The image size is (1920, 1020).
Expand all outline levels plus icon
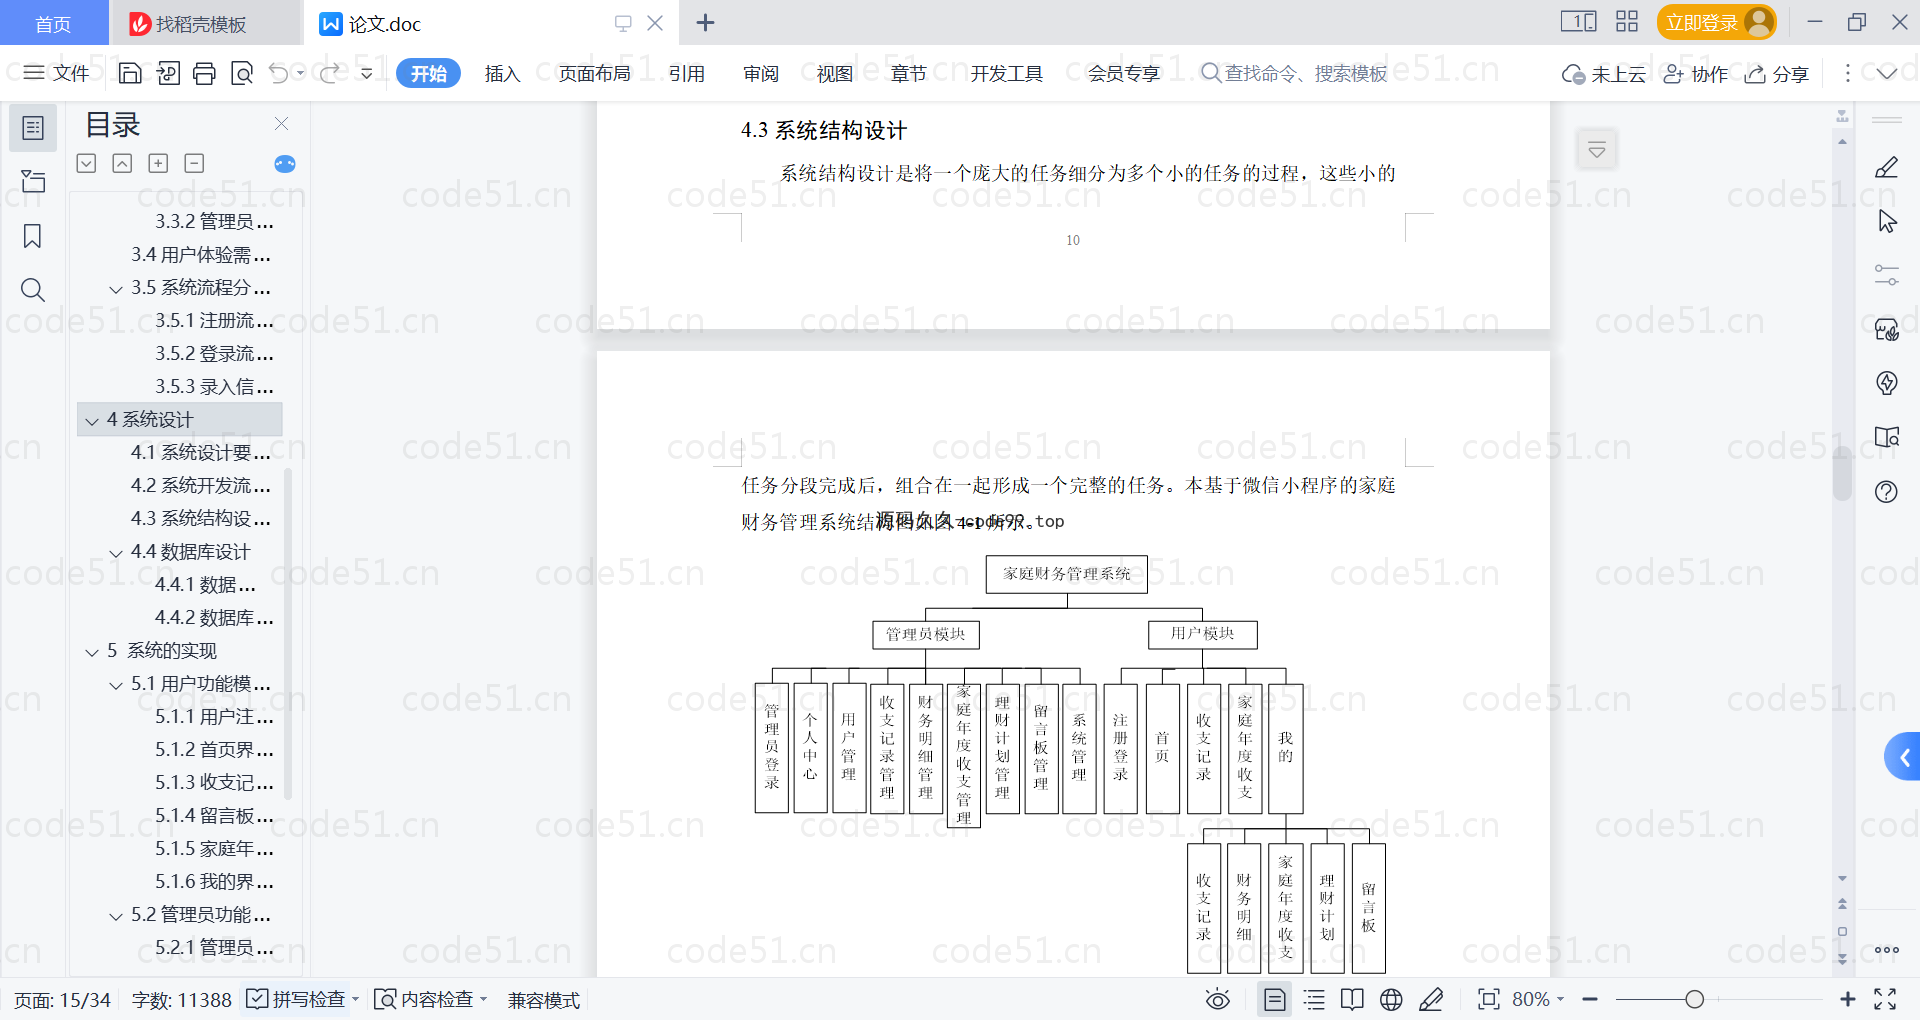(158, 163)
